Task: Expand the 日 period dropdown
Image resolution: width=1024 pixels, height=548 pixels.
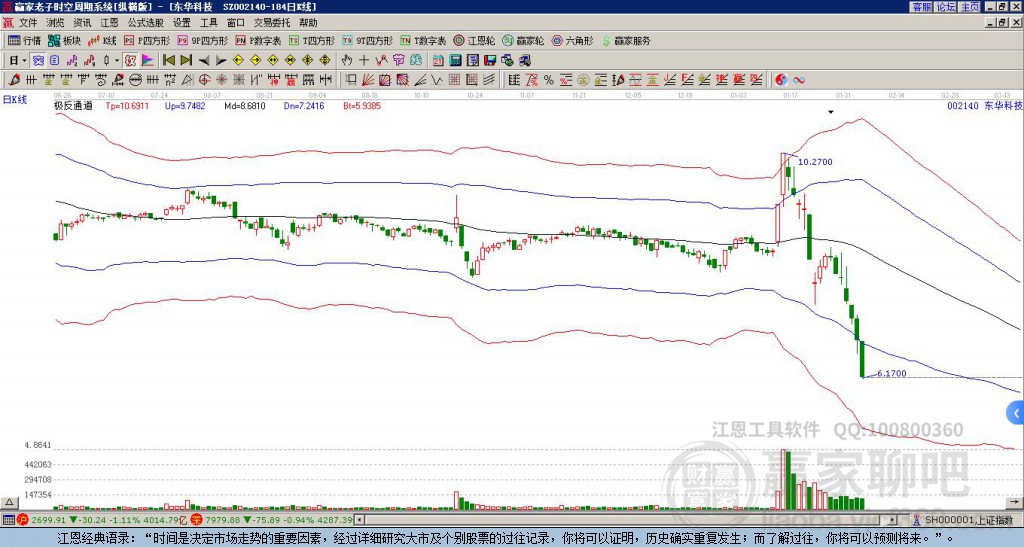Action: point(24,61)
